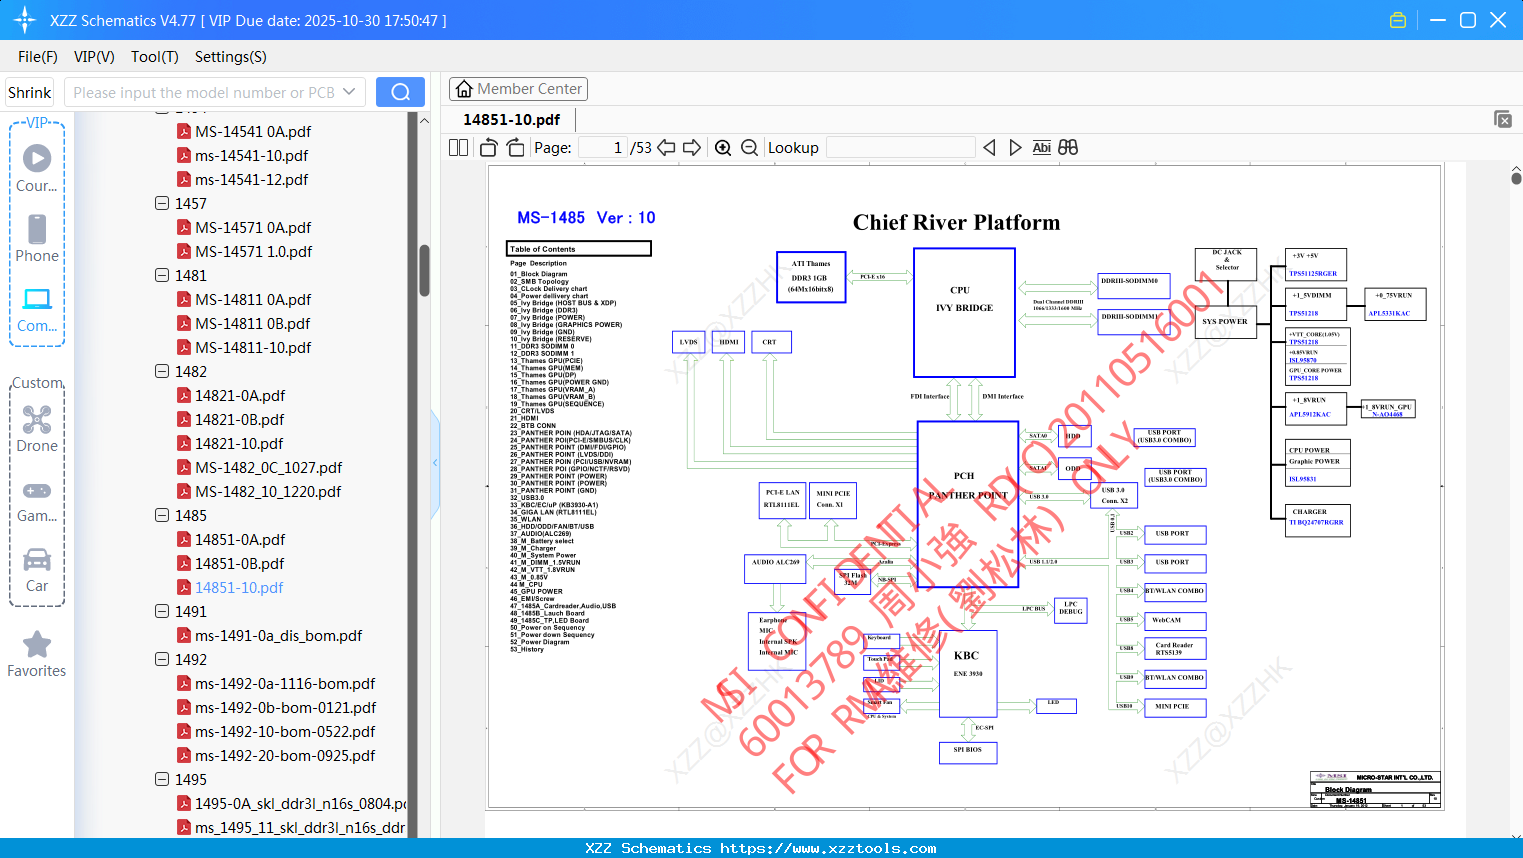Open MS-1482_0C_1027.pdf file
Screen dimensions: 1523x858
click(269, 468)
